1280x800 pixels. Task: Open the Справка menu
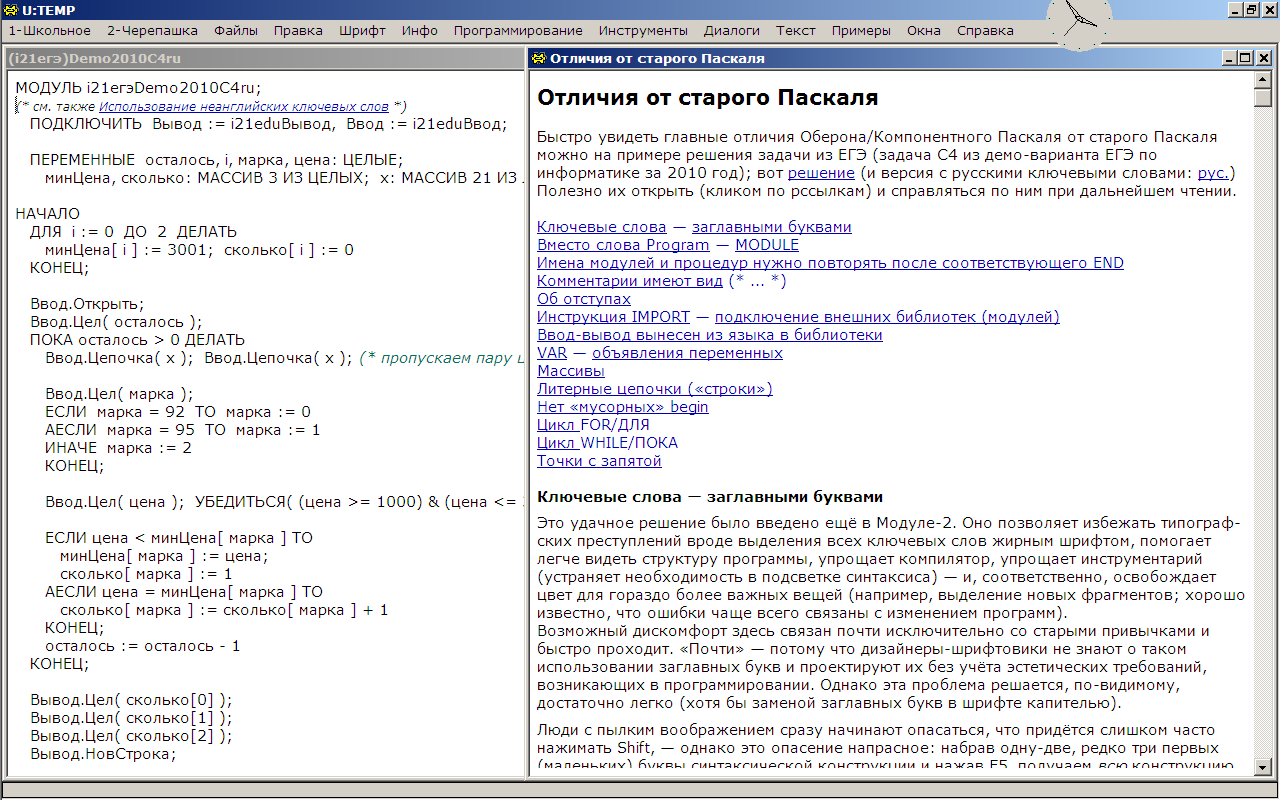[x=985, y=31]
